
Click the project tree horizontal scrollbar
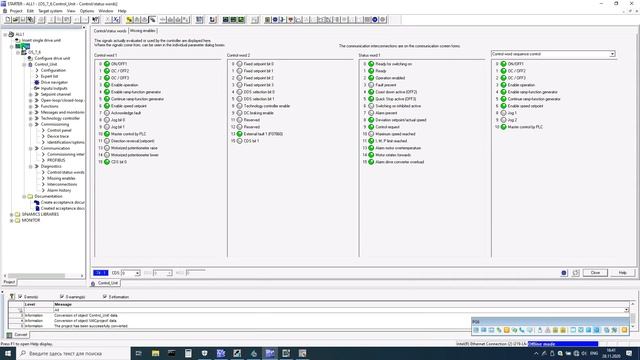pos(43,276)
